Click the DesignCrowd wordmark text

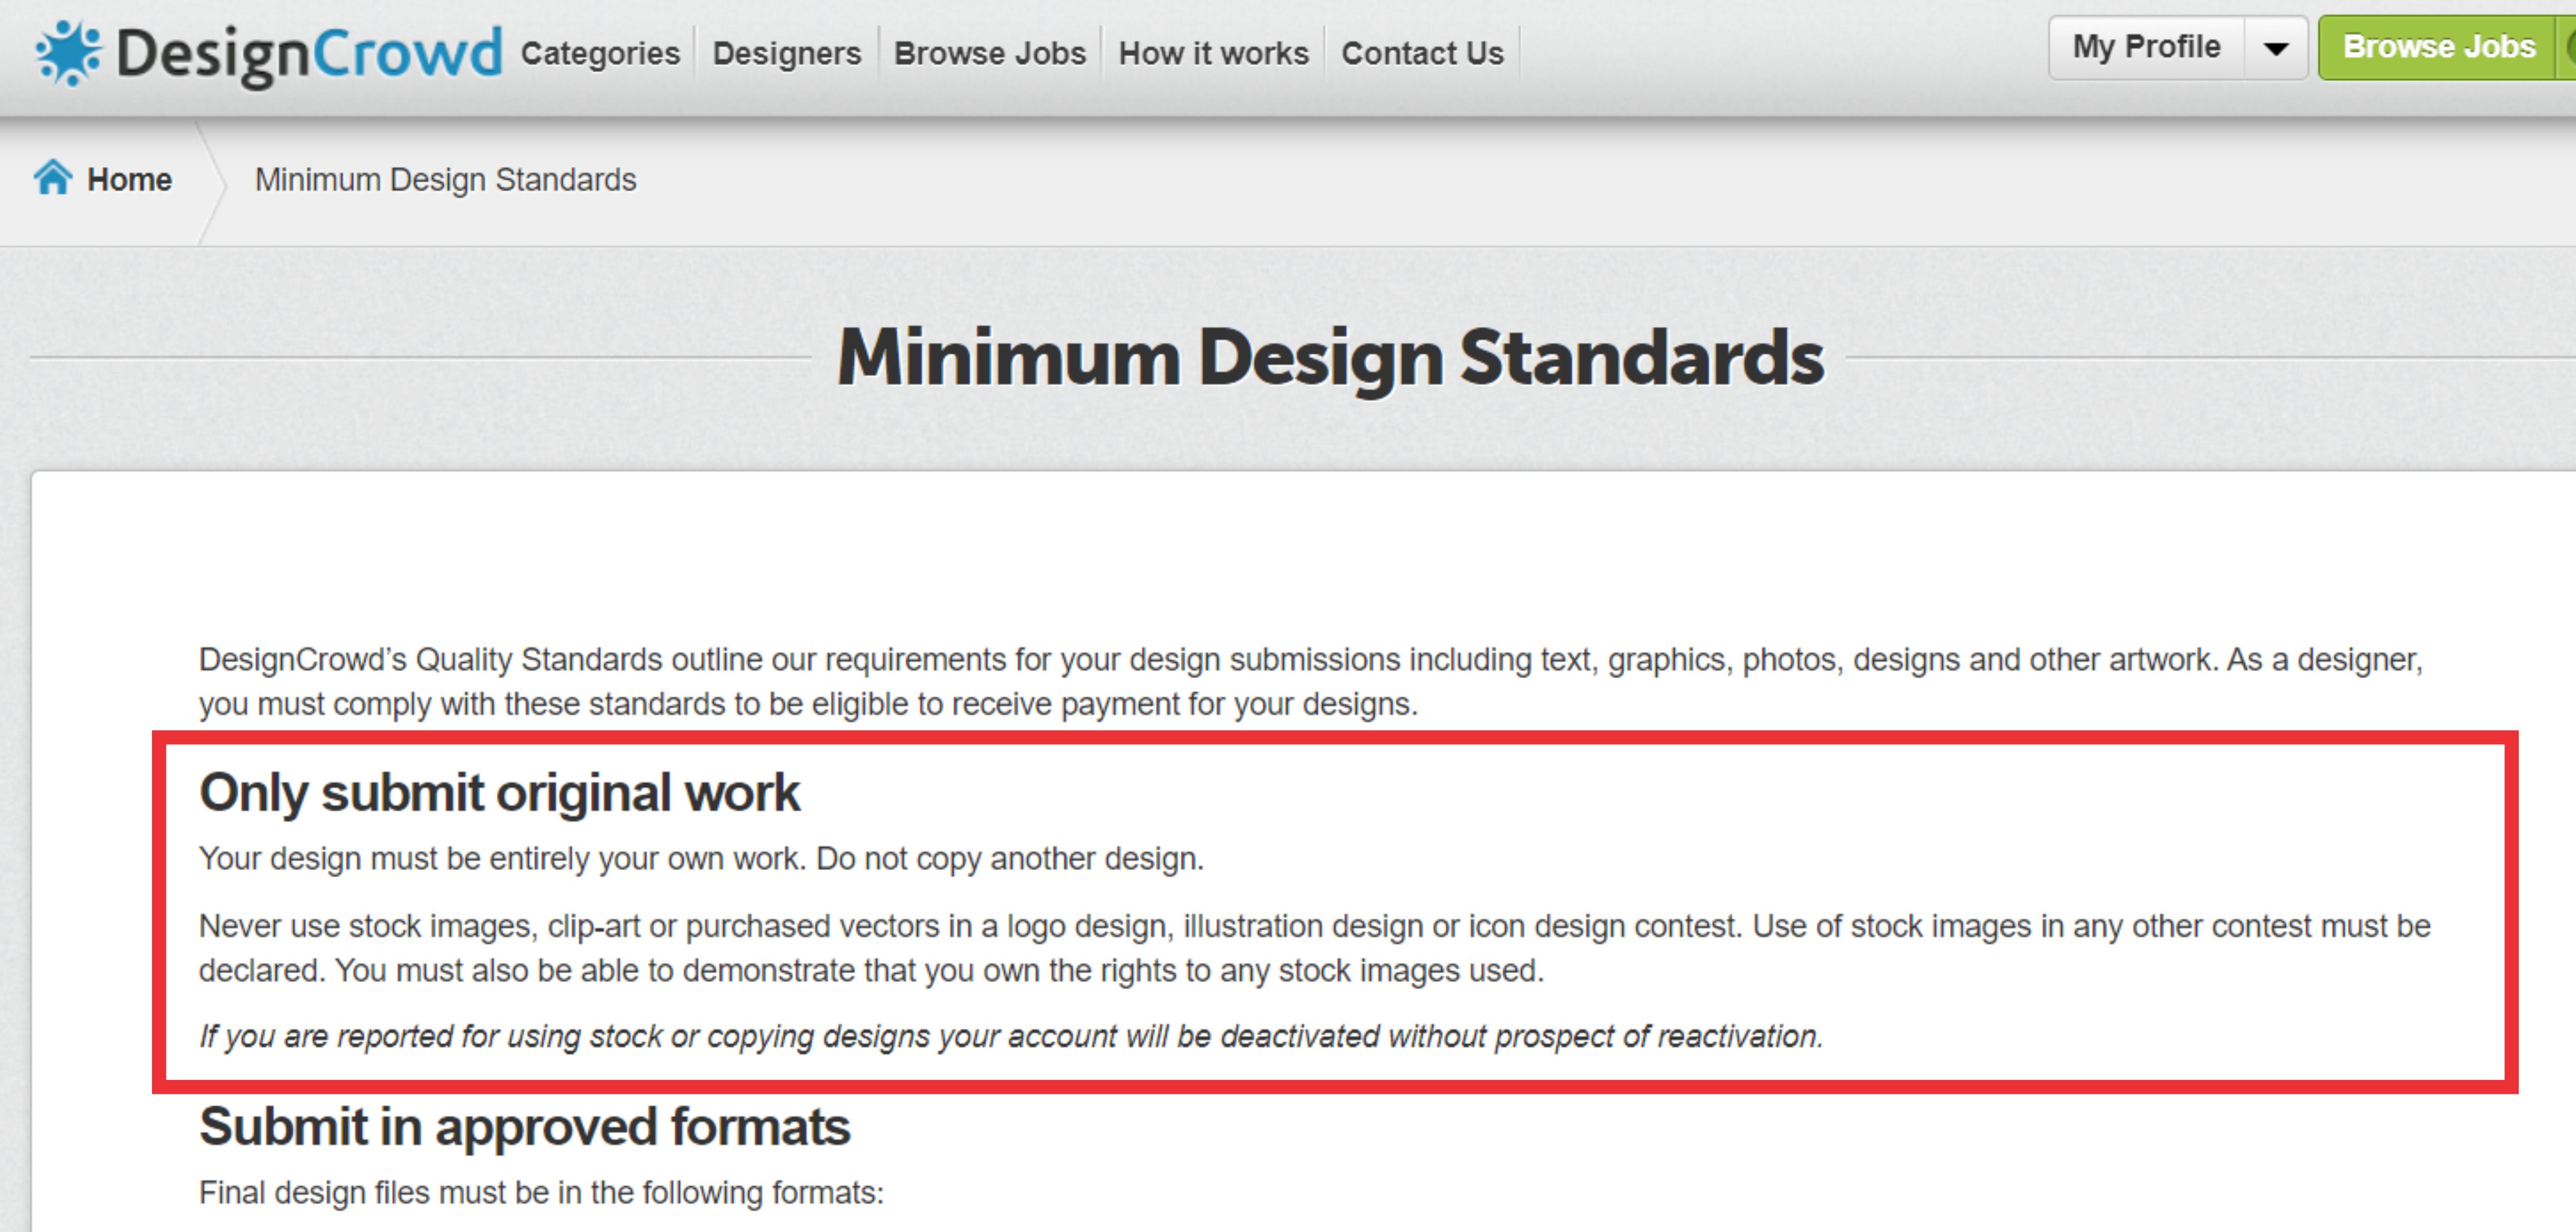coord(309,54)
